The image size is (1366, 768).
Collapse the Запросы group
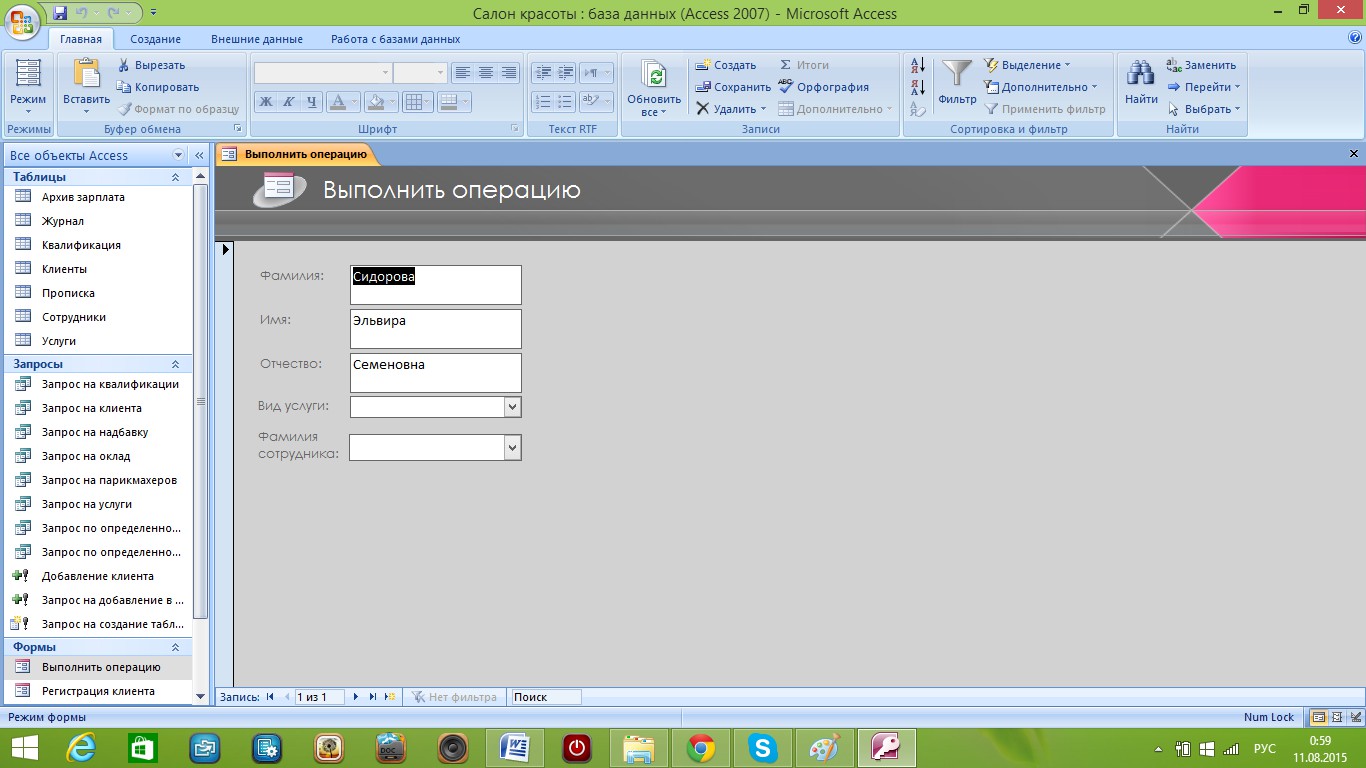[175, 365]
